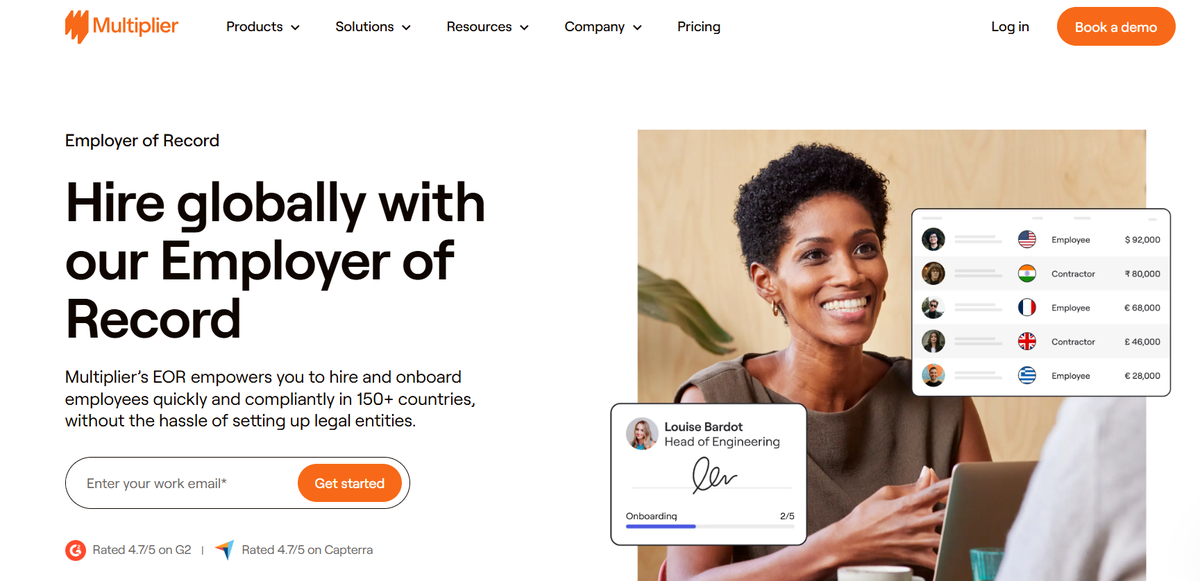Viewport: 1200px width, 581px height.
Task: Focus the work email input field
Action: click(180, 483)
